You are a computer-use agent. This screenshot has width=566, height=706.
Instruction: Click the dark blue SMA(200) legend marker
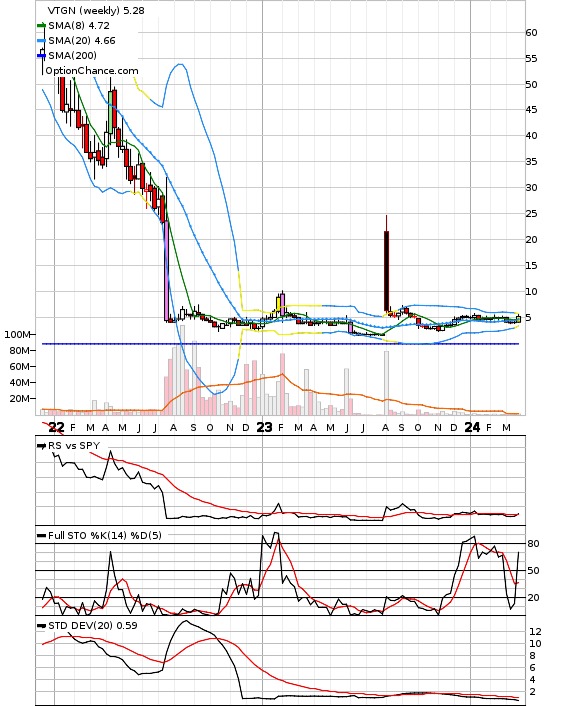point(41,55)
